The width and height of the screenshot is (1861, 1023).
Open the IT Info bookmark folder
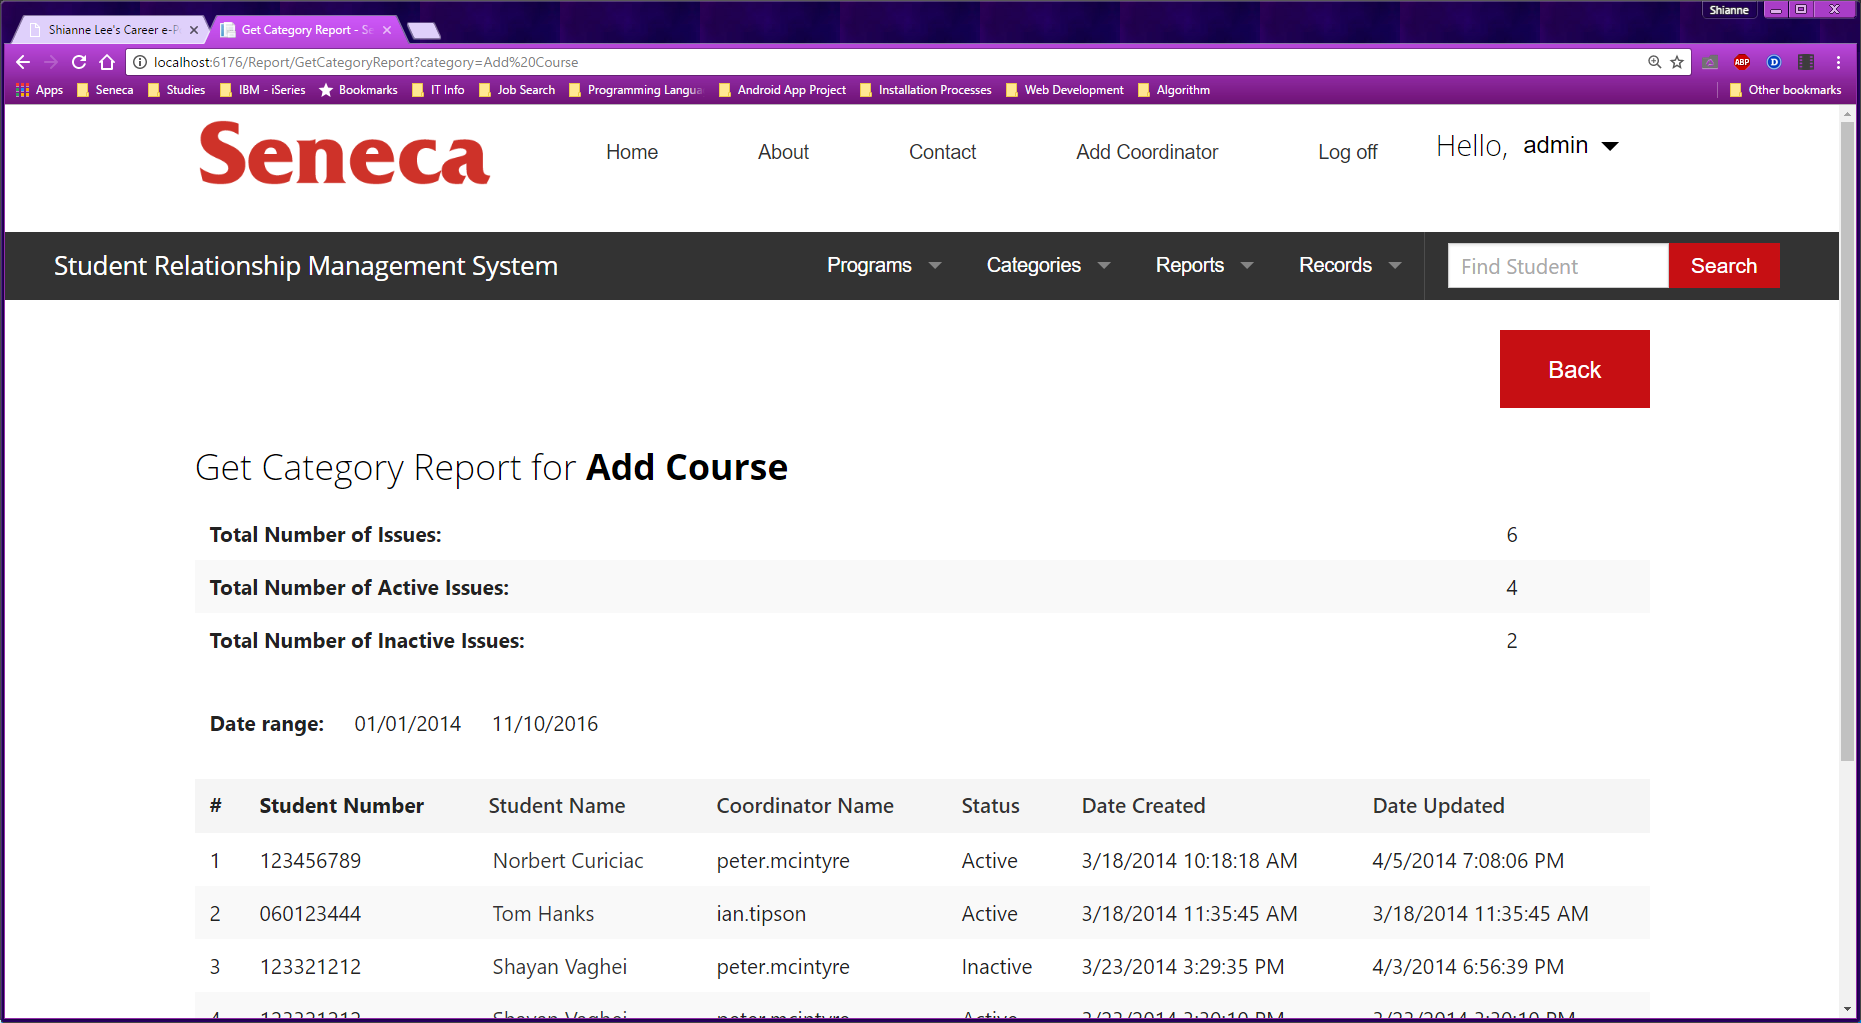(x=438, y=90)
